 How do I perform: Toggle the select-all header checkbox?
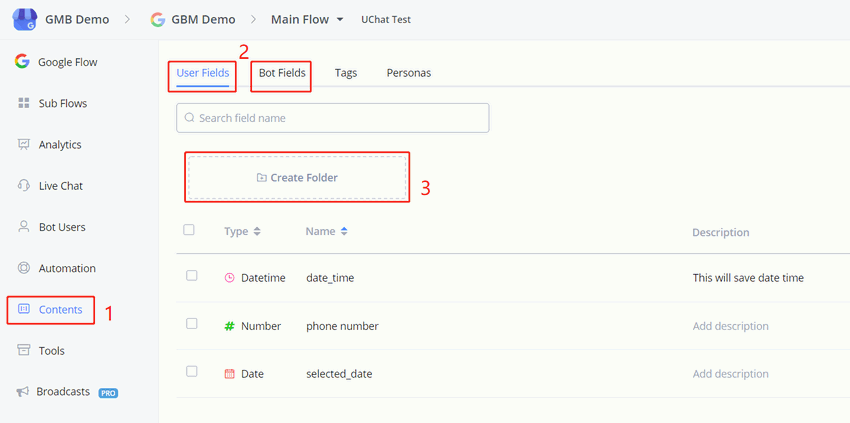pos(189,230)
